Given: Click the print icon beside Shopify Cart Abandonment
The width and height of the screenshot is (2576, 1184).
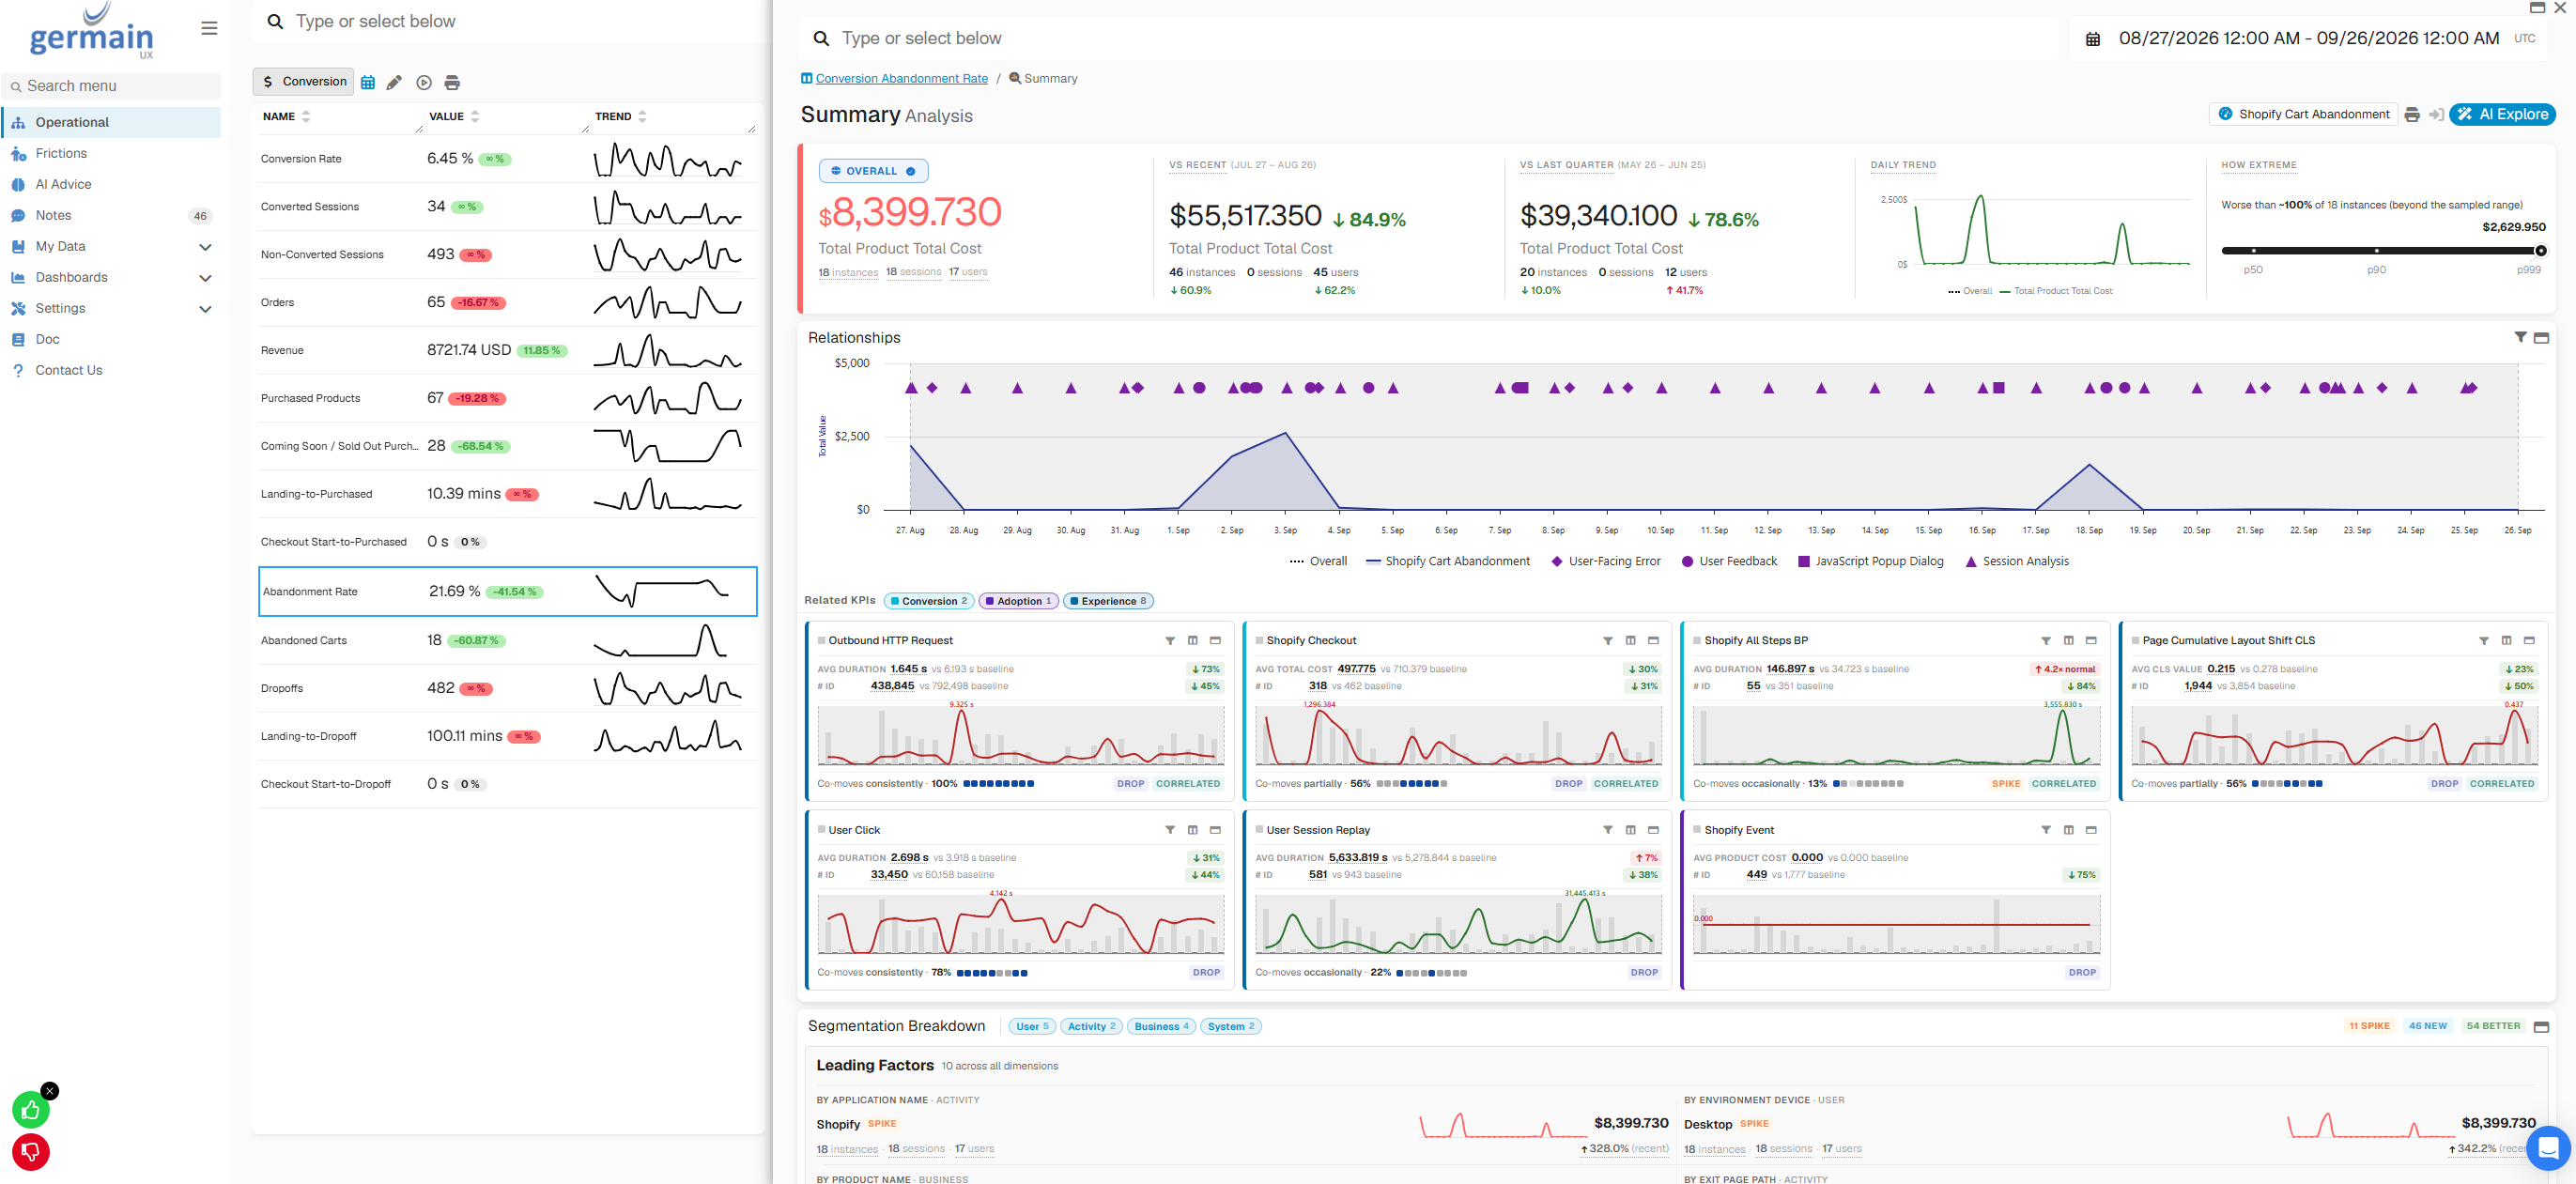Looking at the screenshot, I should point(2411,114).
